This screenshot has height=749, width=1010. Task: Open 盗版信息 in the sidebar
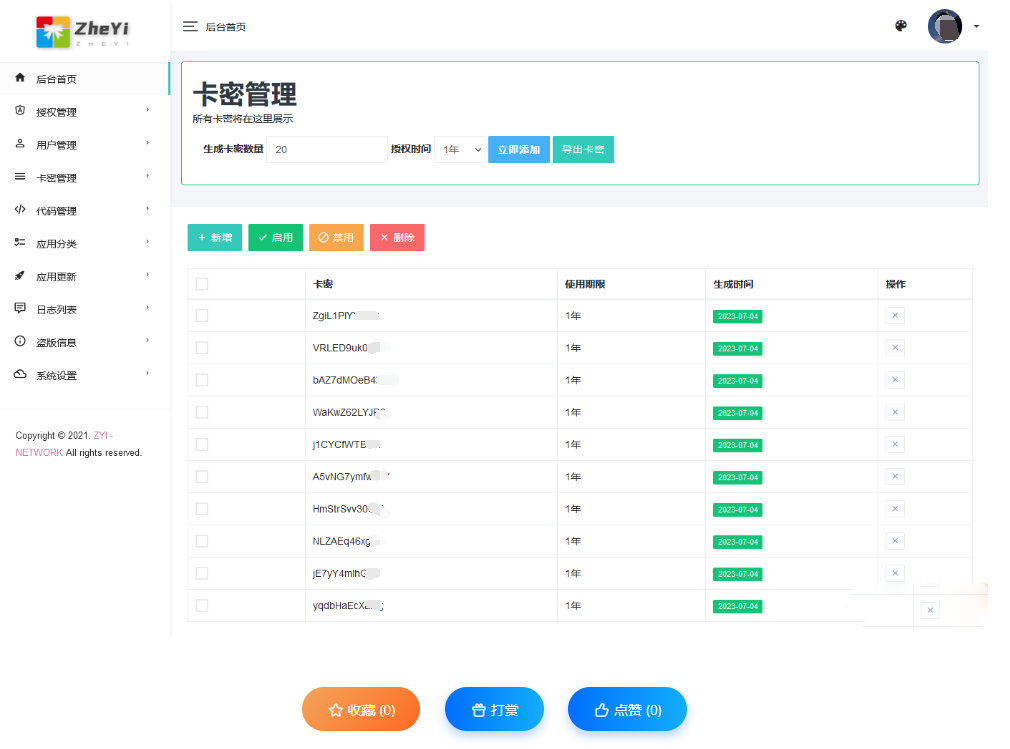click(56, 342)
